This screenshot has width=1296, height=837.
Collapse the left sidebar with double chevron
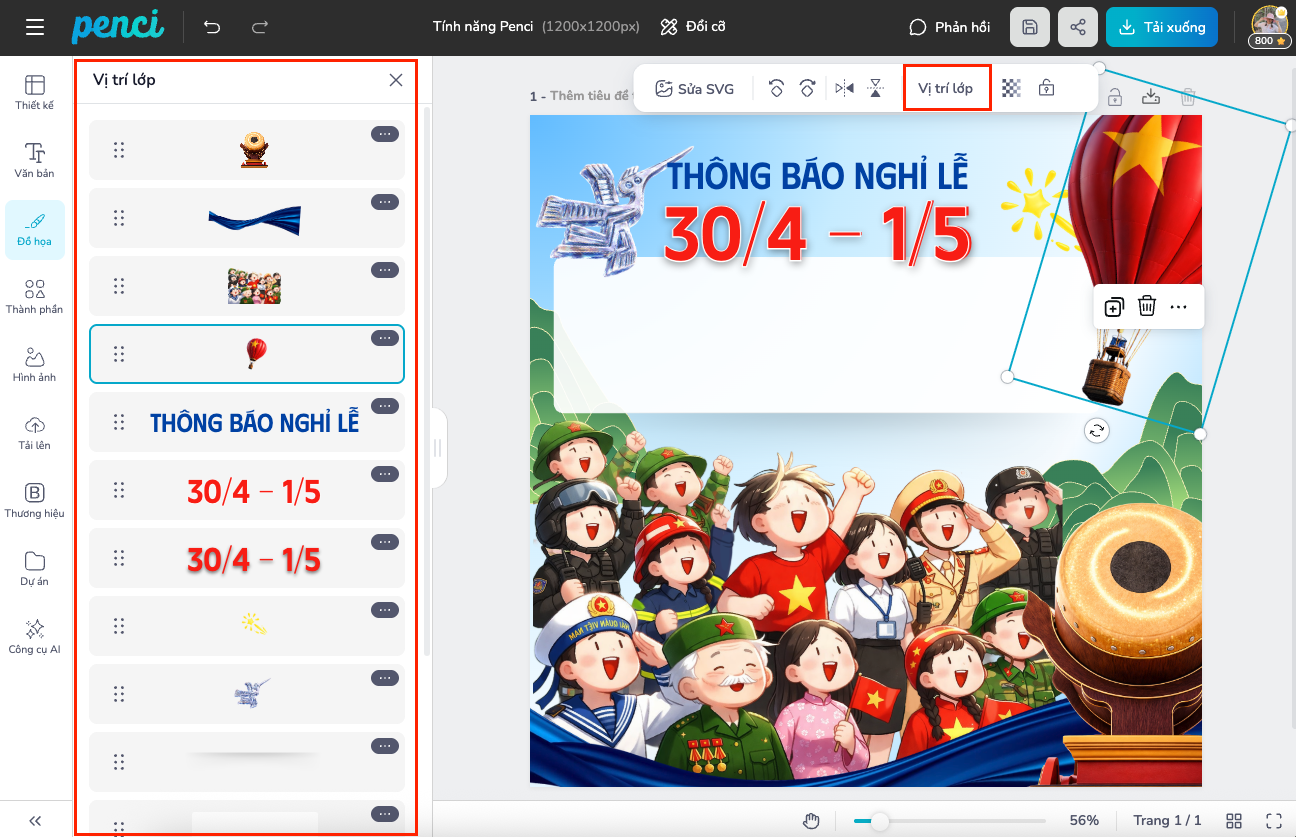[35, 821]
